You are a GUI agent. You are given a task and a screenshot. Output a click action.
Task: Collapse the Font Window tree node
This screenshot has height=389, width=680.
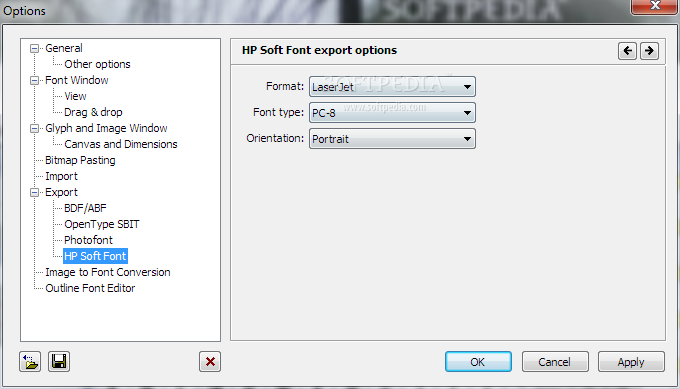34,80
